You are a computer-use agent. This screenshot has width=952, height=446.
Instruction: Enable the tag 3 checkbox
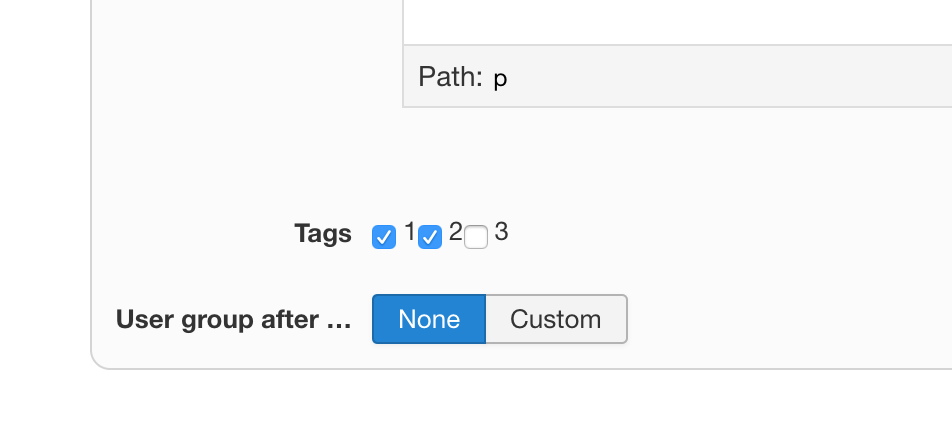pos(476,237)
